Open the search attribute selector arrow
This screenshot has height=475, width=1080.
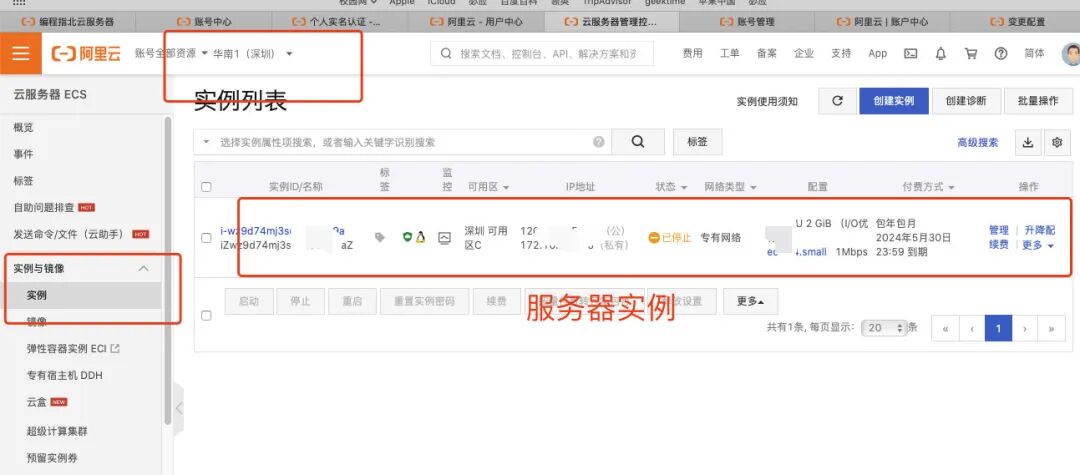(206, 142)
